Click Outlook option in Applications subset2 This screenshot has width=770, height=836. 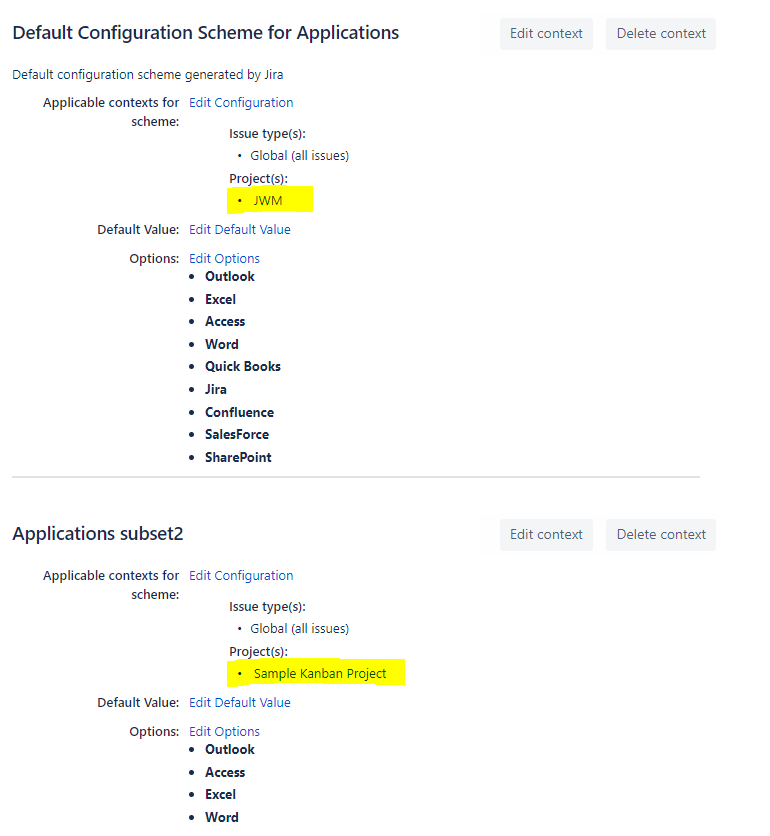(230, 749)
